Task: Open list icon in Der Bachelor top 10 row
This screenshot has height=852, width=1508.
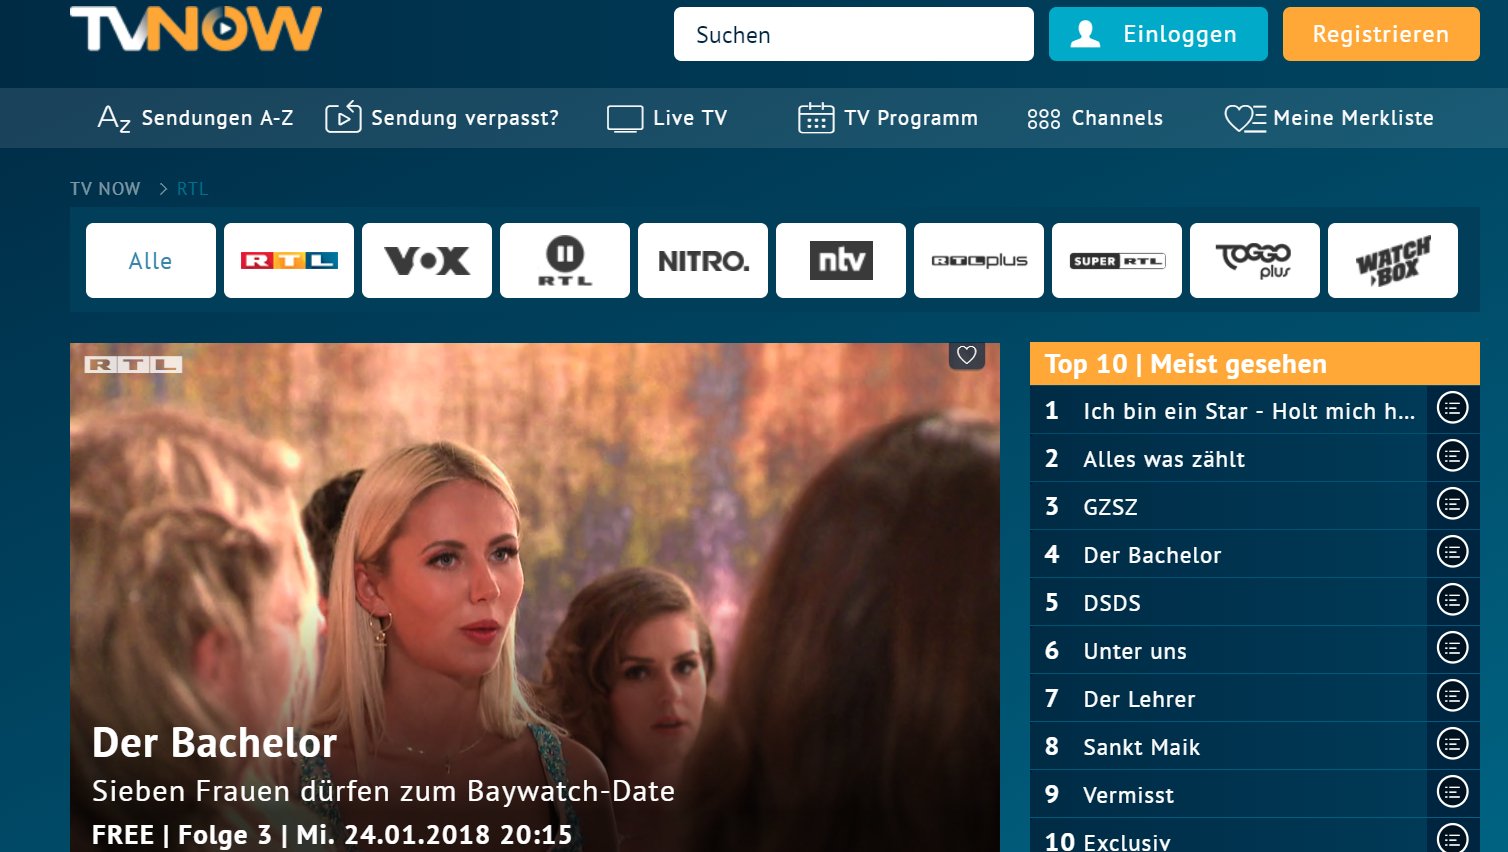Action: [1452, 552]
